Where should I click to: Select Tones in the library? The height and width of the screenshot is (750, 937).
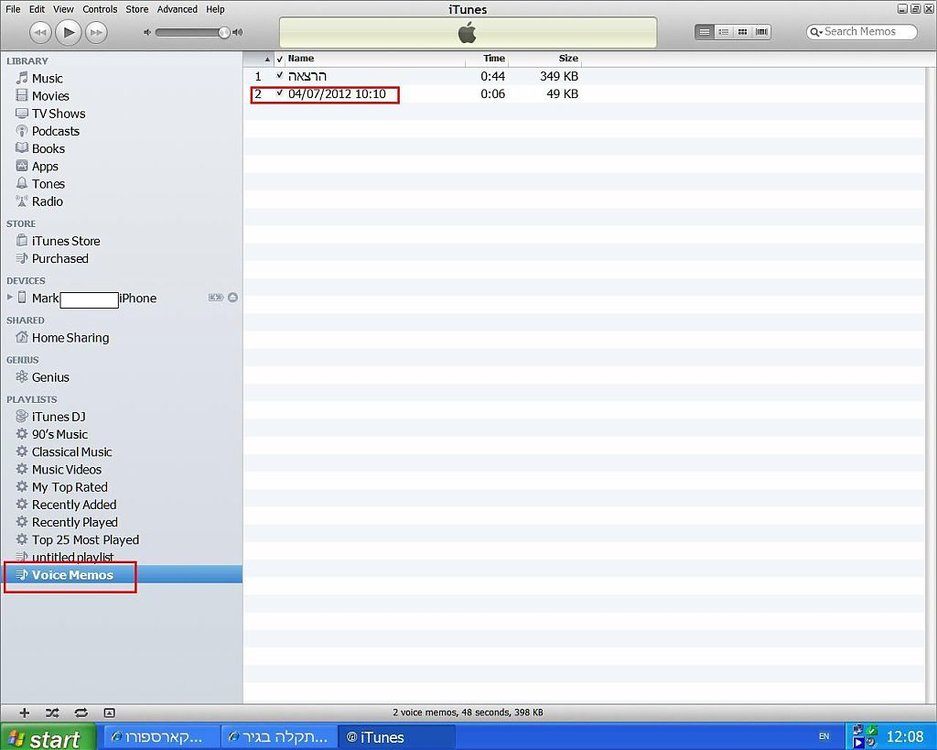48,184
